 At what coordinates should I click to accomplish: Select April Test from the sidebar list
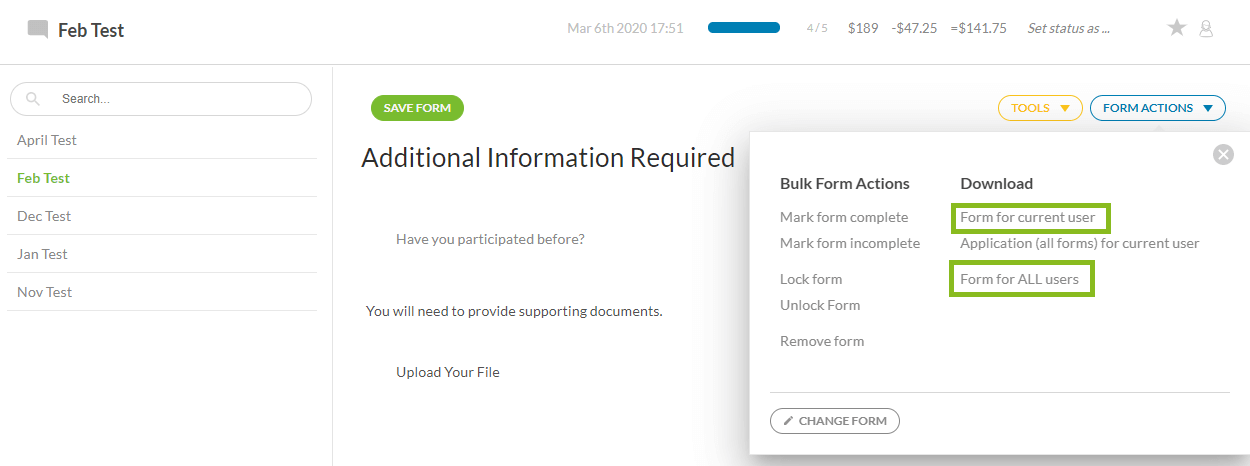[47, 140]
